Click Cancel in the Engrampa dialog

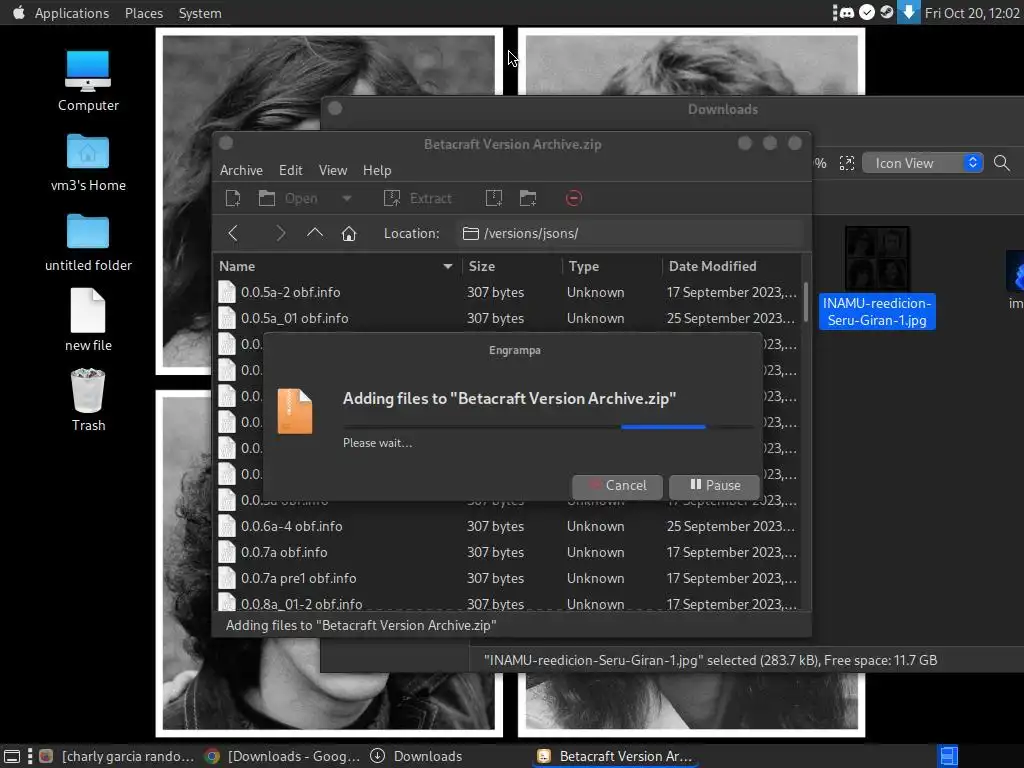617,485
